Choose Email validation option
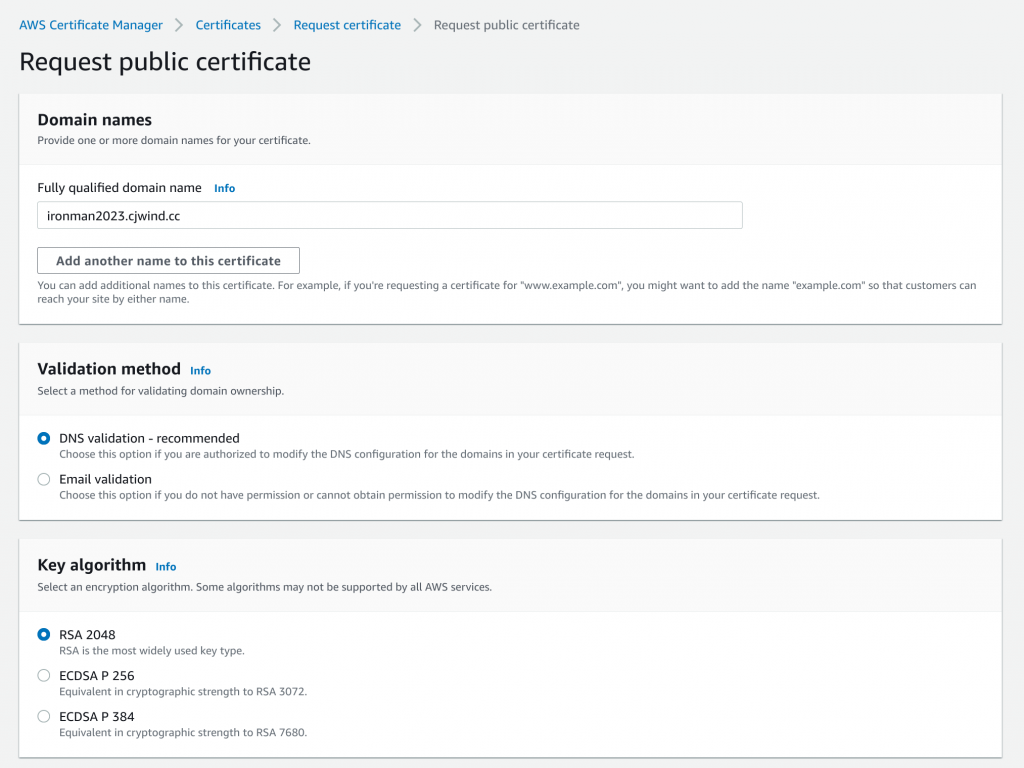 [x=44, y=479]
